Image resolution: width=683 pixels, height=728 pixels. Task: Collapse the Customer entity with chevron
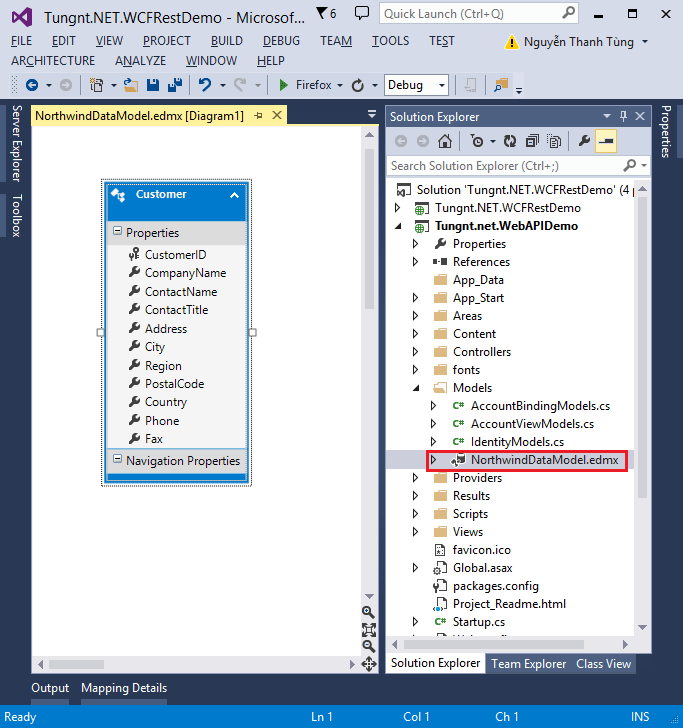(x=234, y=195)
